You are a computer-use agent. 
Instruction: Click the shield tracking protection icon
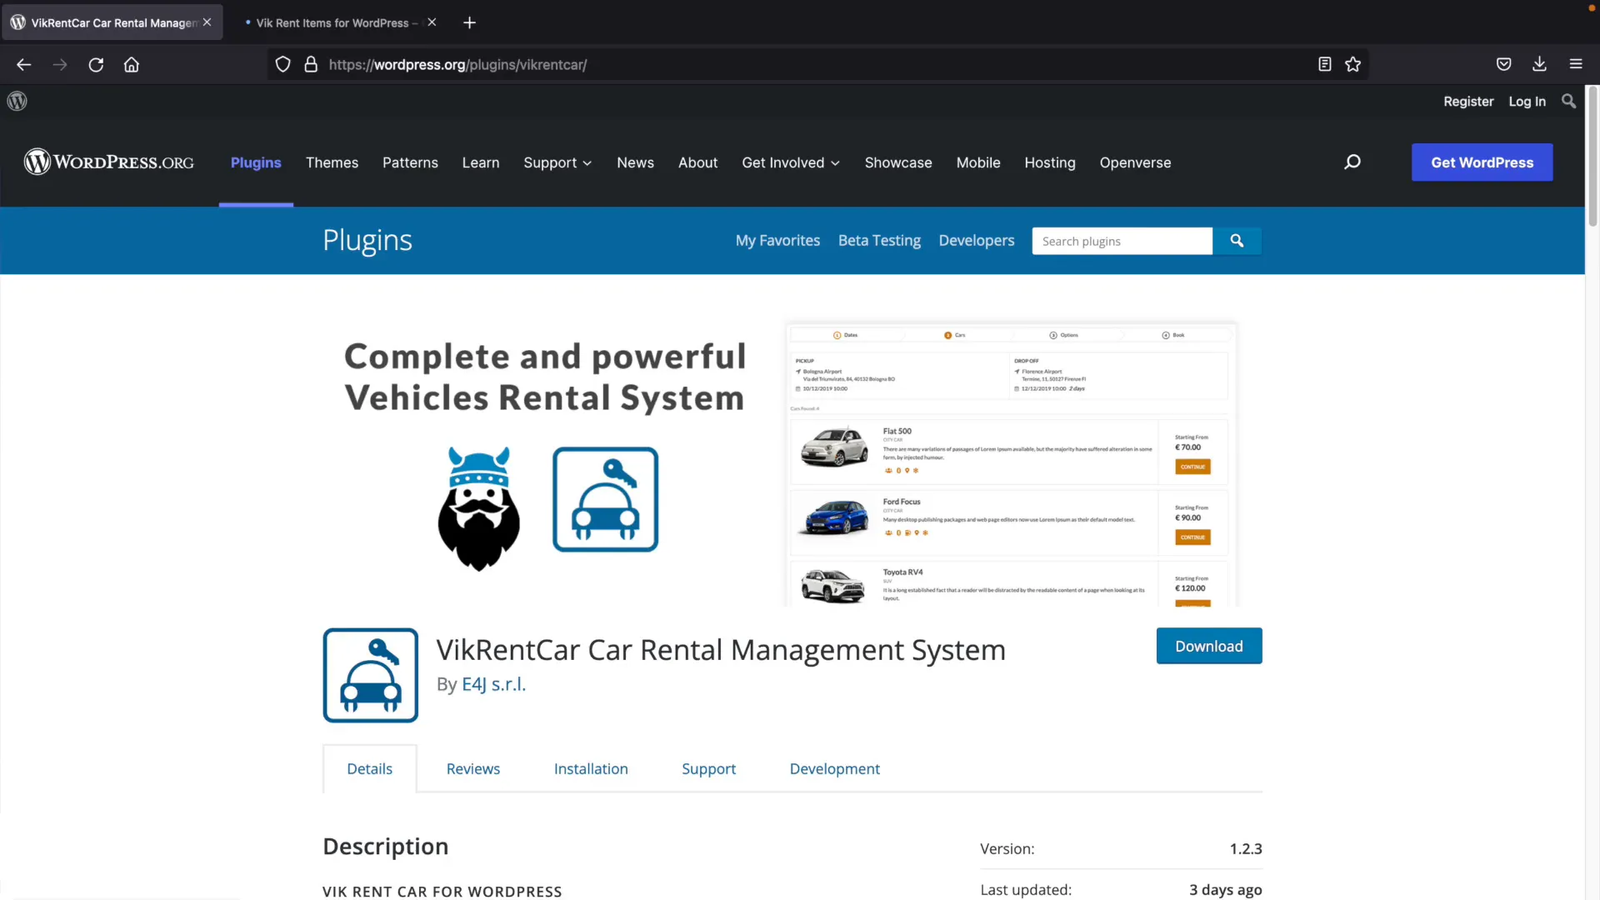[x=283, y=64]
